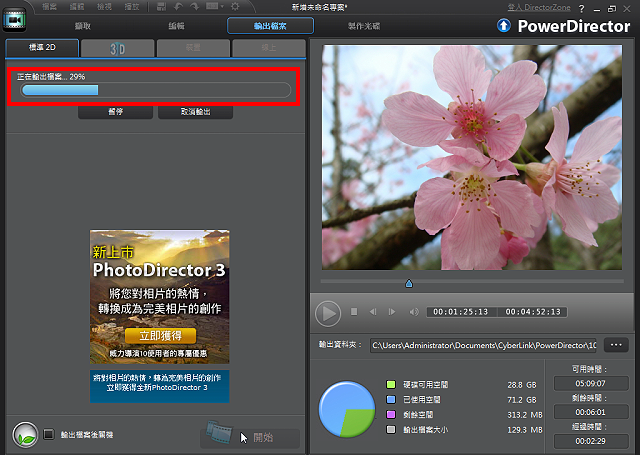Click the 登入 DirectorZone sign-in link

pyautogui.click(x=539, y=7)
